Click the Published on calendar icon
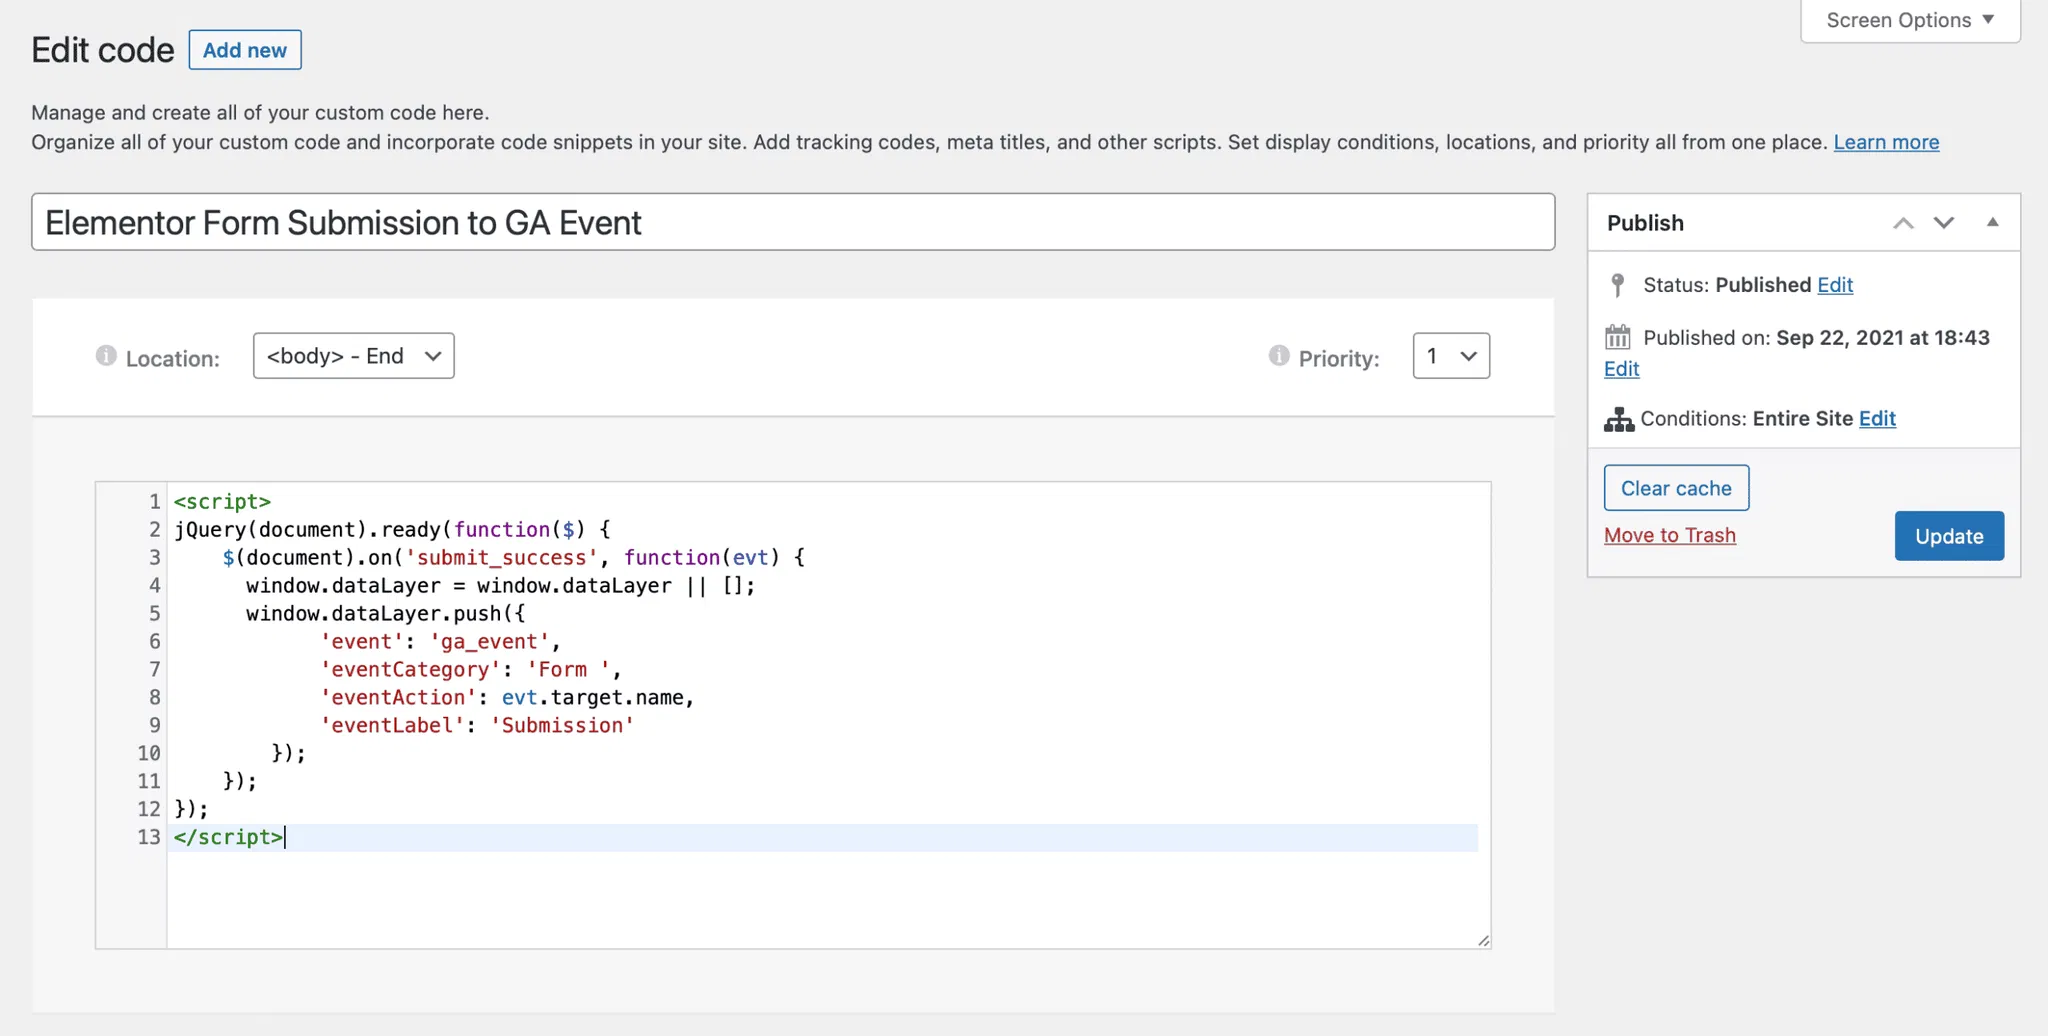The image size is (2048, 1036). pyautogui.click(x=1618, y=337)
